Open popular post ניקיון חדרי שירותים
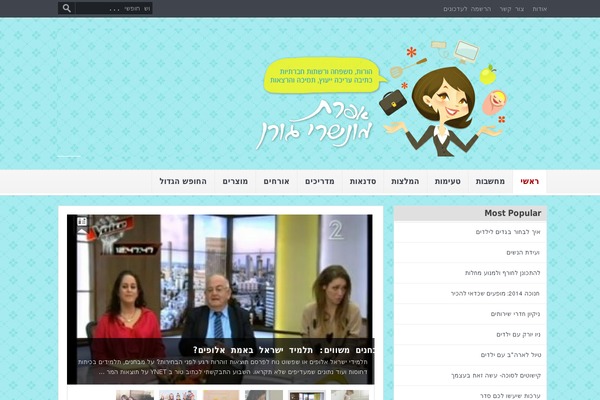The image size is (600, 400). point(515,314)
